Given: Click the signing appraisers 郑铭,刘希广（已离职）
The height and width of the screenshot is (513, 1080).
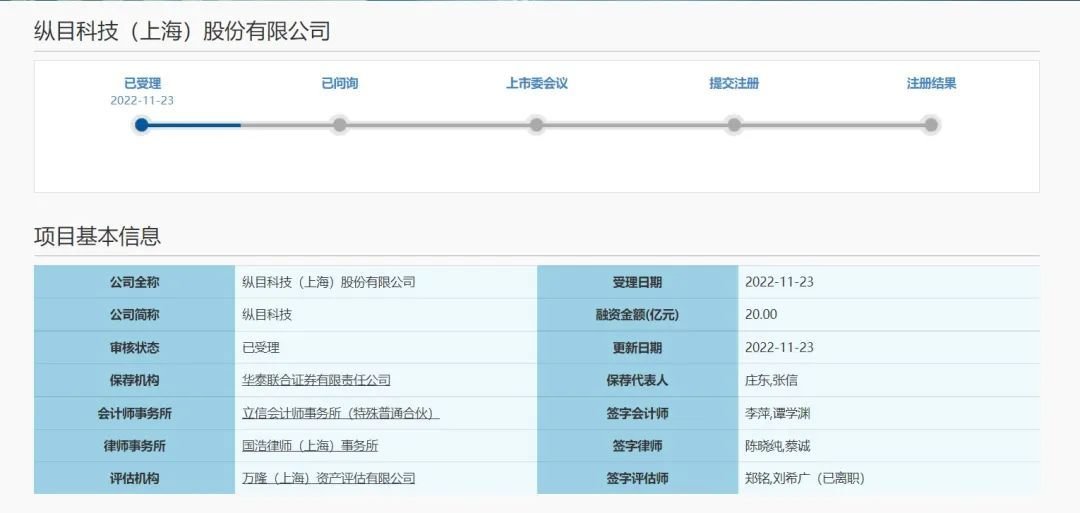Looking at the screenshot, I should tap(805, 478).
